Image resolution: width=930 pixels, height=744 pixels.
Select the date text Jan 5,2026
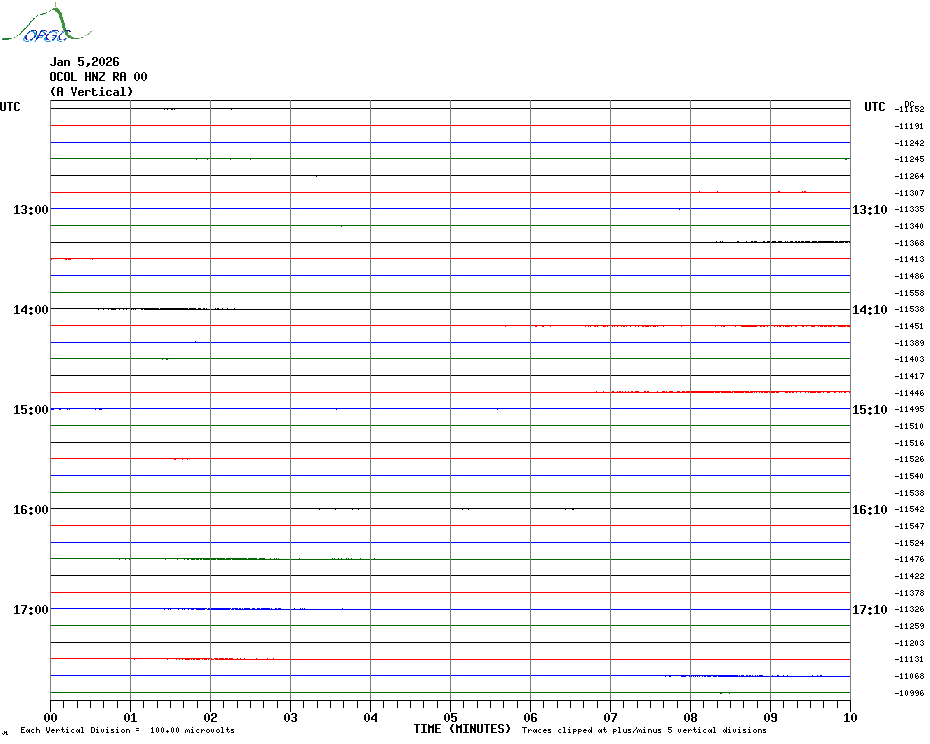click(84, 62)
